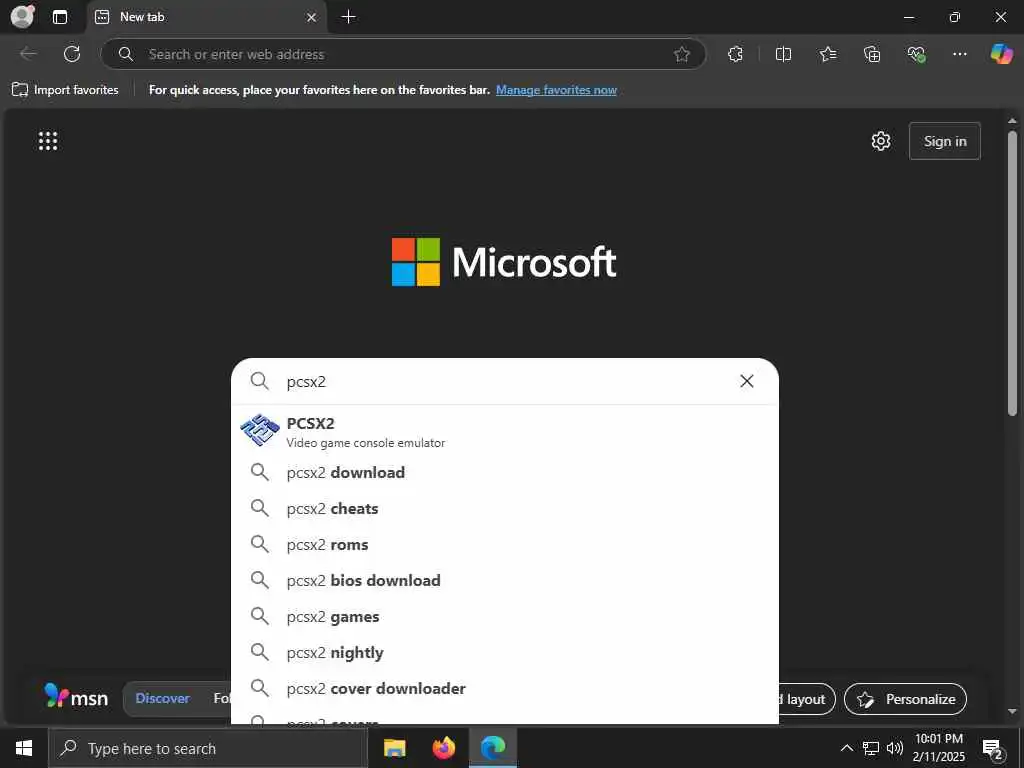This screenshot has width=1024, height=768.
Task: Click the Refresh page icon
Action: coord(72,54)
